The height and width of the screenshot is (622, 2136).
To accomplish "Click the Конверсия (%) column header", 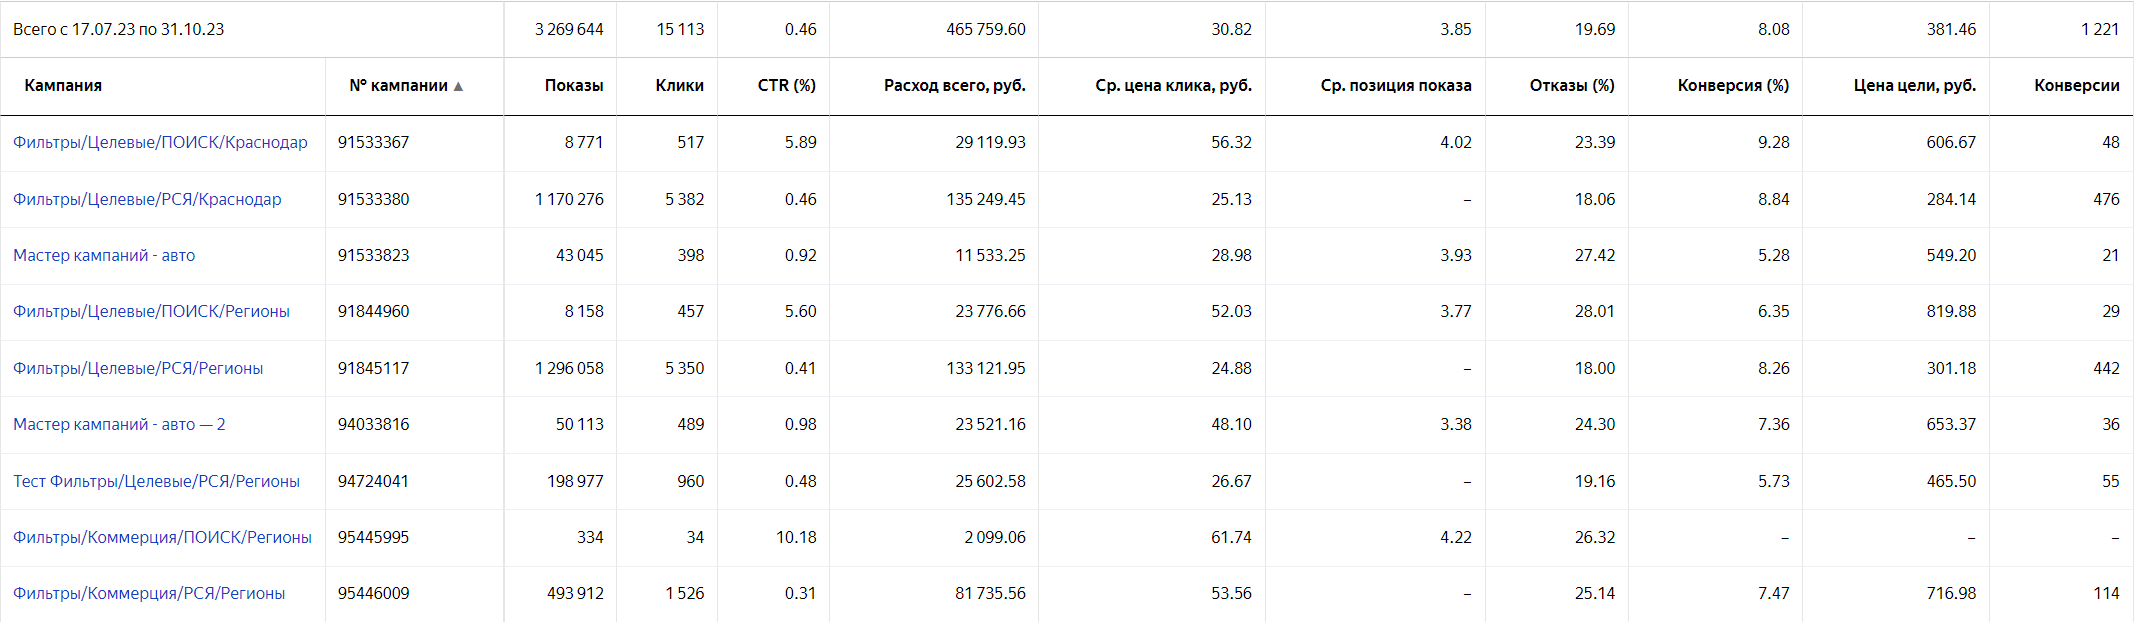I will [x=1733, y=86].
